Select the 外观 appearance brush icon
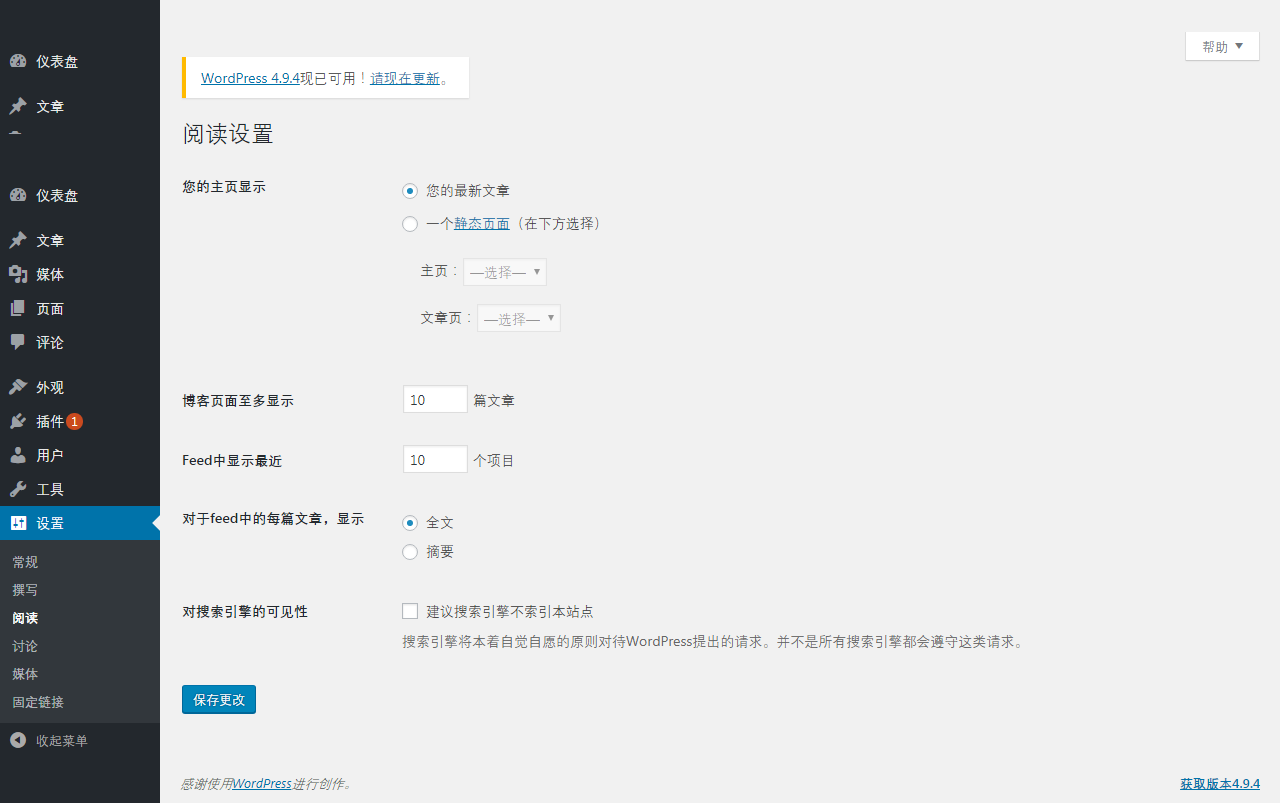This screenshot has height=803, width=1280. 18,387
